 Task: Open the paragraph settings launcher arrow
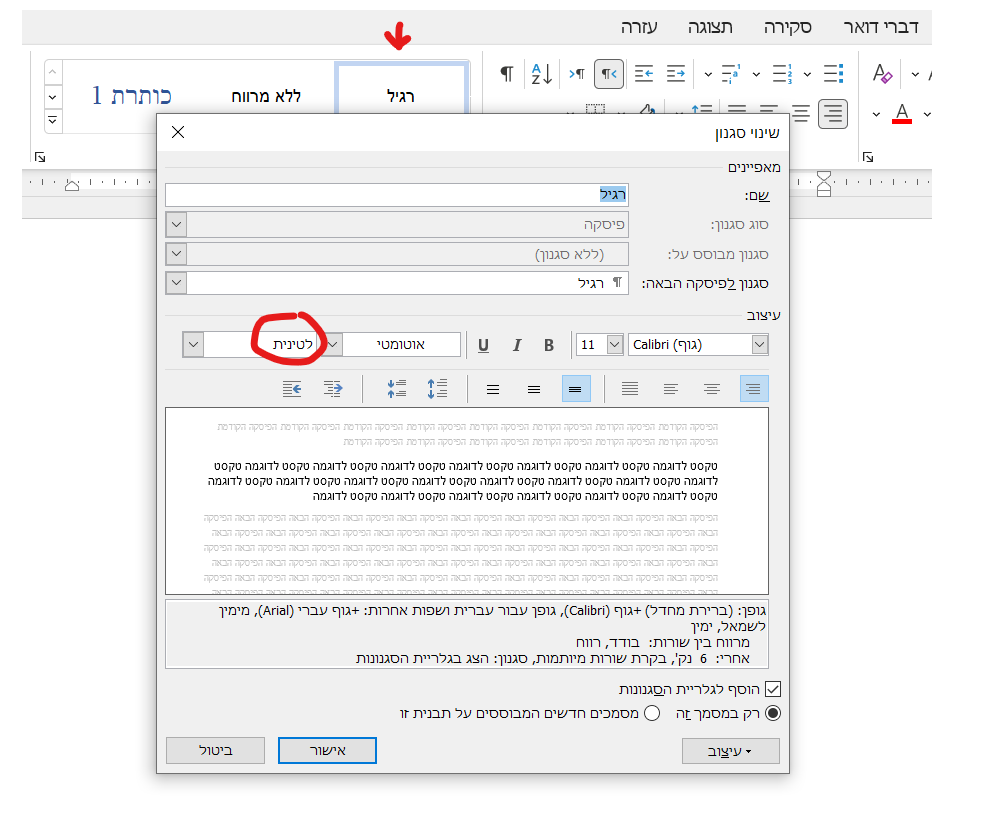[x=868, y=157]
